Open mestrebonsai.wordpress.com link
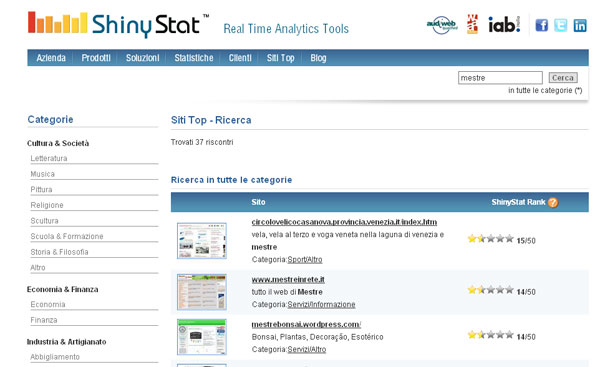Viewport: 600px width, 367px height. (306, 325)
